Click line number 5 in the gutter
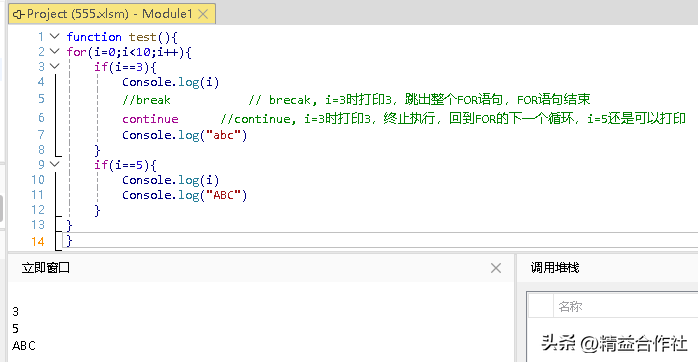698x362 pixels. [x=41, y=98]
